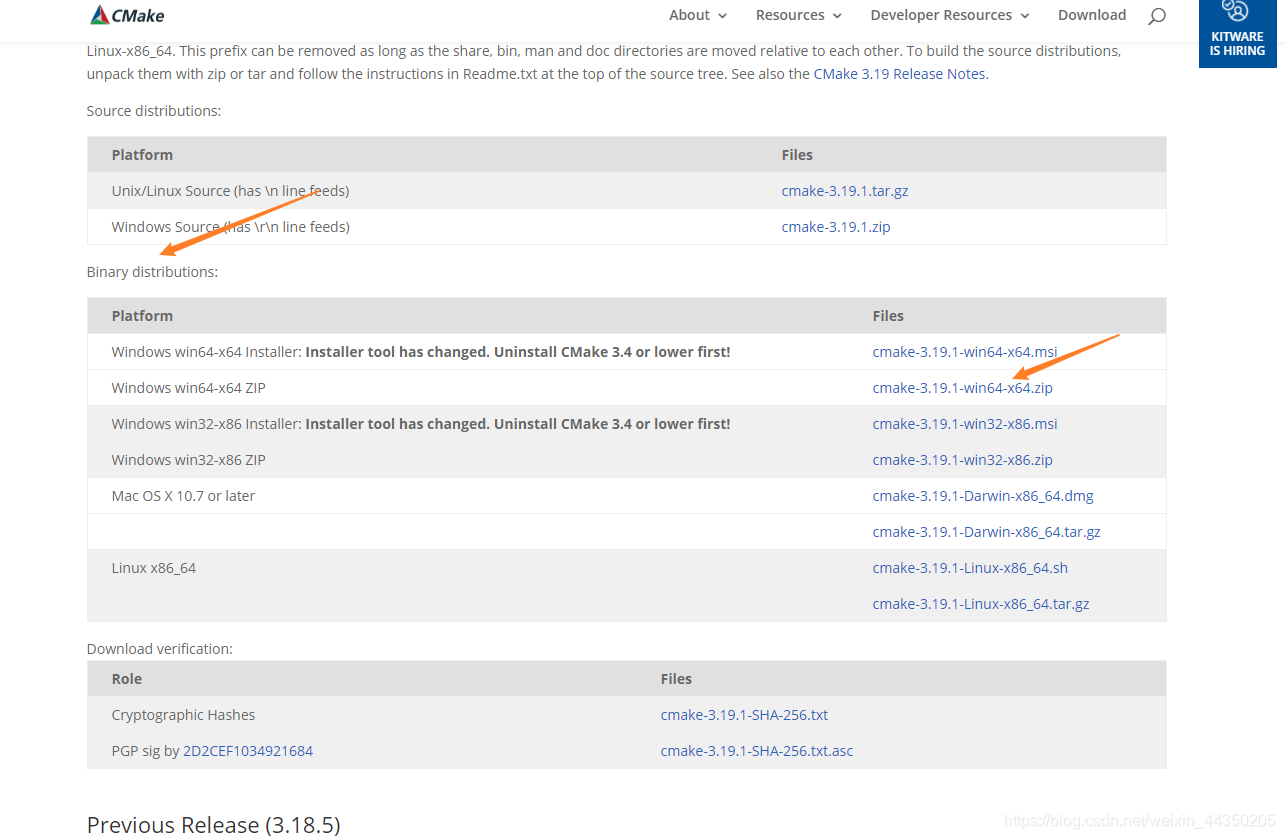Select 'Unix/Linux Source (has \n line feeds)' text

click(x=230, y=191)
